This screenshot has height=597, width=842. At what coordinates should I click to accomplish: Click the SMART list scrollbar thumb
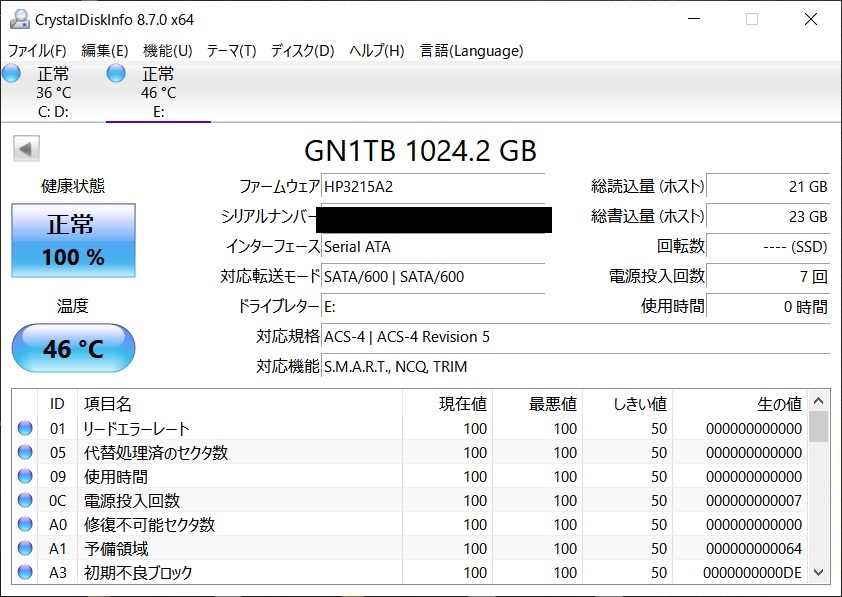pyautogui.click(x=818, y=426)
